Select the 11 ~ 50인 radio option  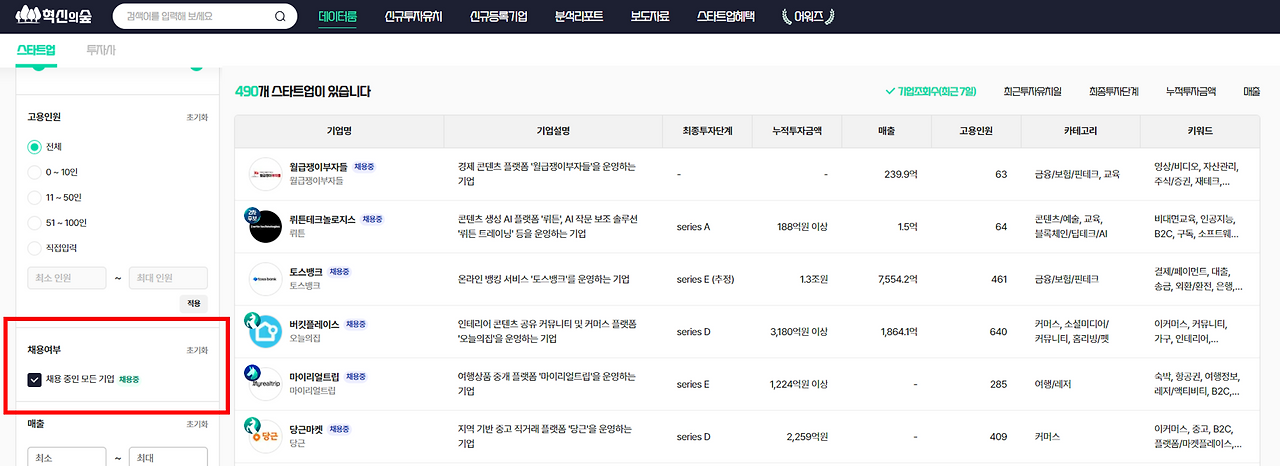click(x=35, y=197)
